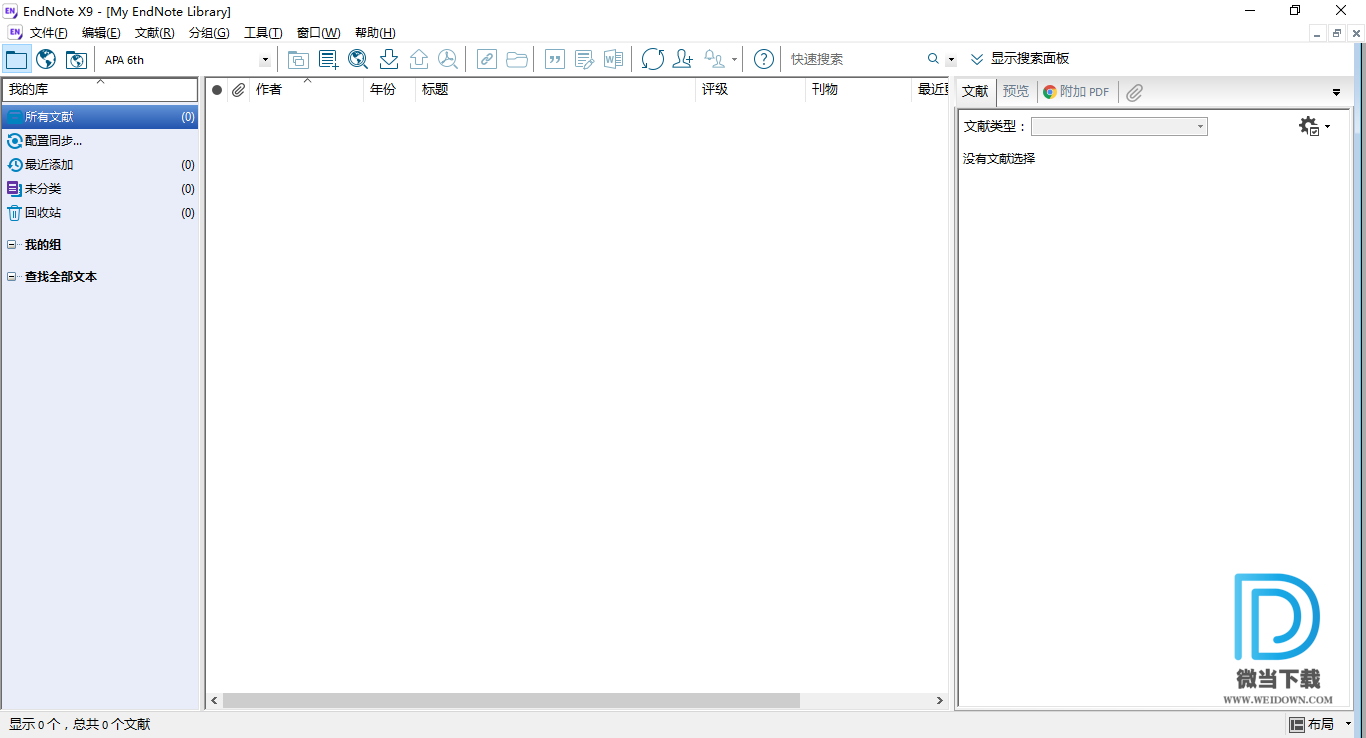The image size is (1366, 738).
Task: Switch to Online Search Mode globe icon
Action: [x=46, y=59]
